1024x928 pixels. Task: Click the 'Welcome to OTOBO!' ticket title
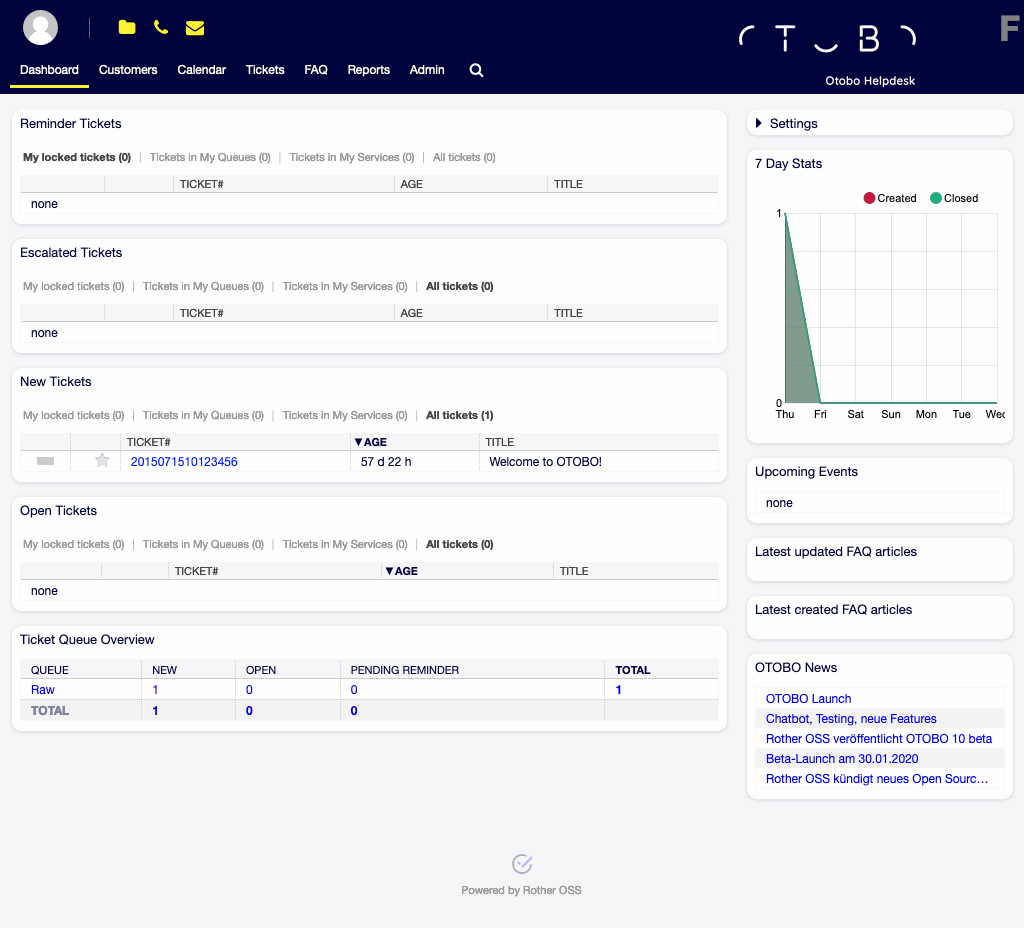click(x=545, y=462)
